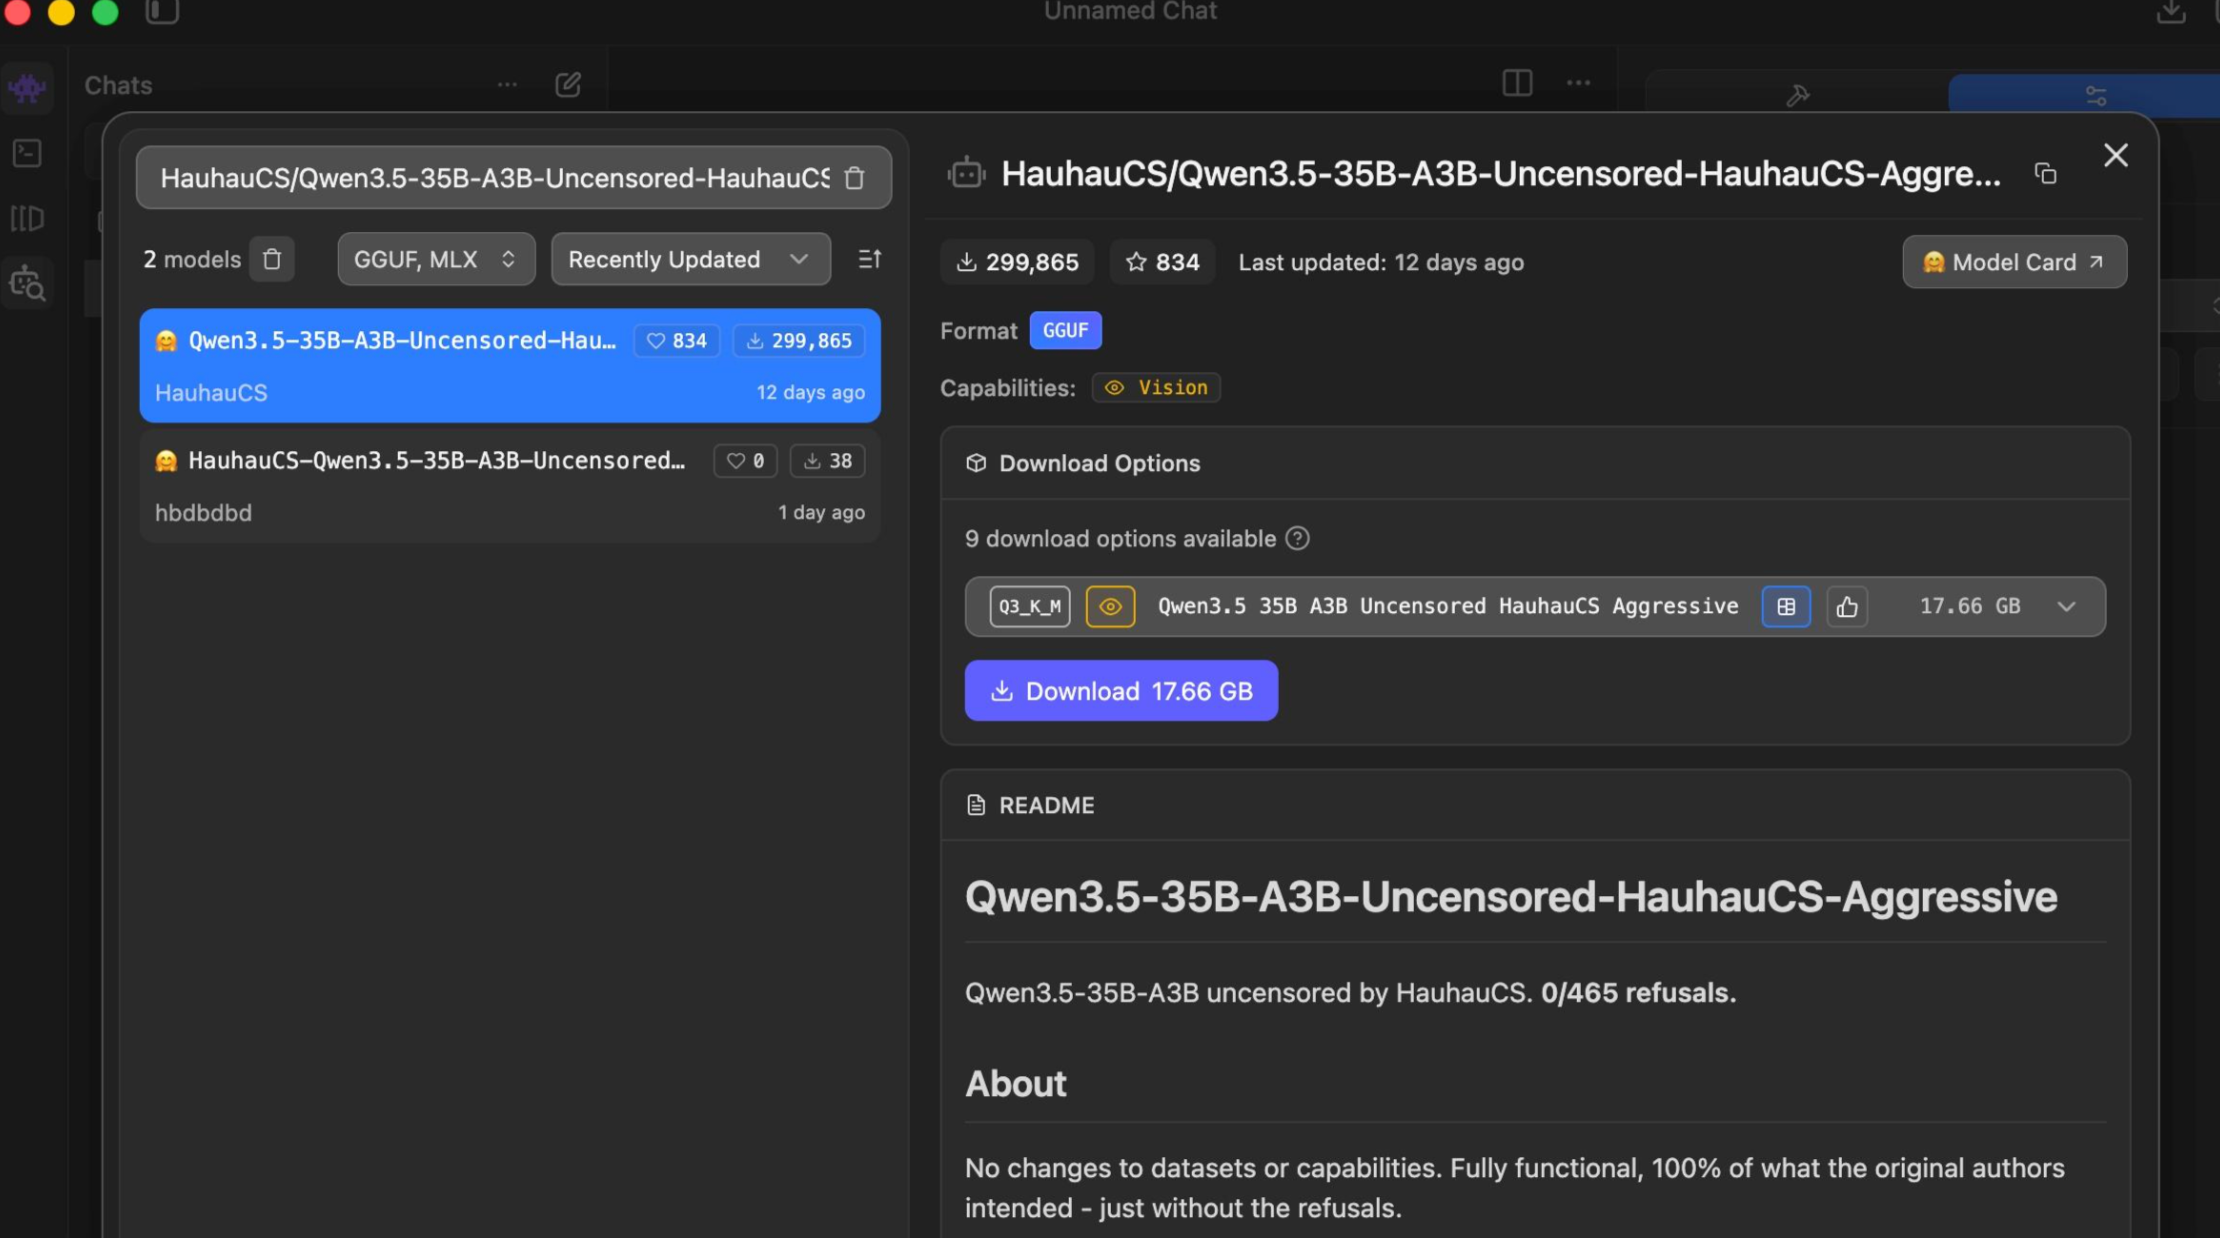
Task: Select the Qwen3.5-35B-A3B-Uncensored-Hau... model by HauhauCS
Action: (x=510, y=365)
